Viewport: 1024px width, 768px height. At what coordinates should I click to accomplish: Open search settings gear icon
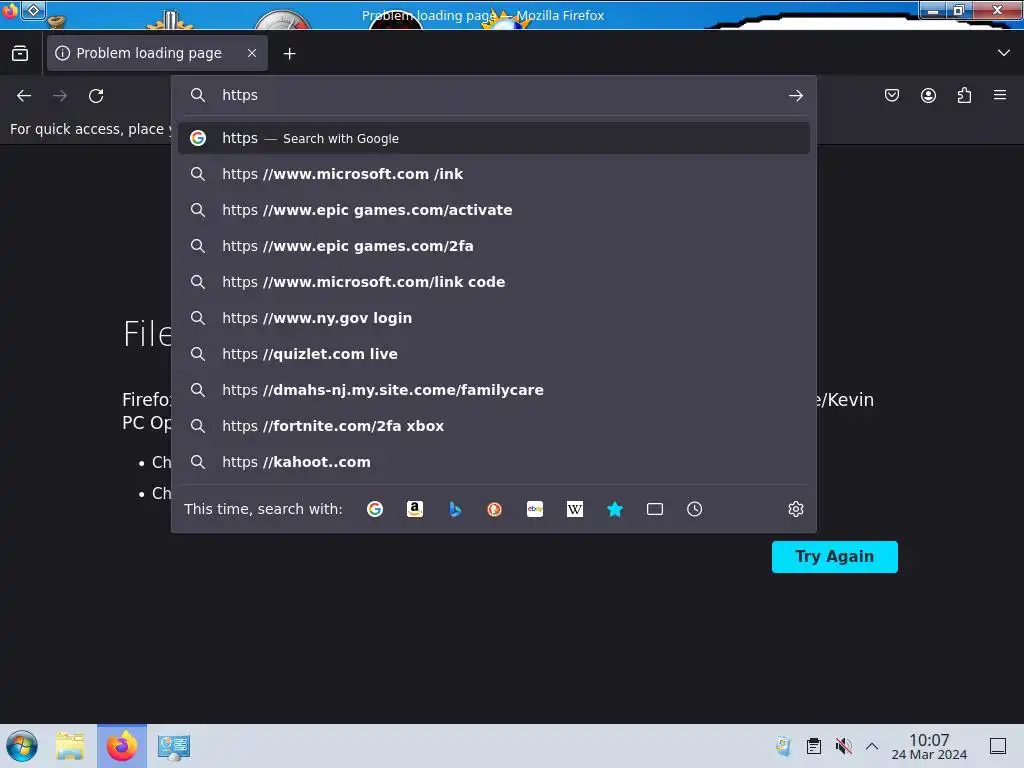(x=795, y=509)
